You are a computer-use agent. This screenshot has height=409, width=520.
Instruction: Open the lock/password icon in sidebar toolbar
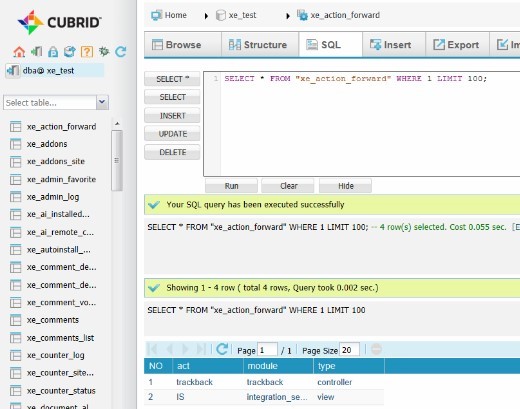53,52
